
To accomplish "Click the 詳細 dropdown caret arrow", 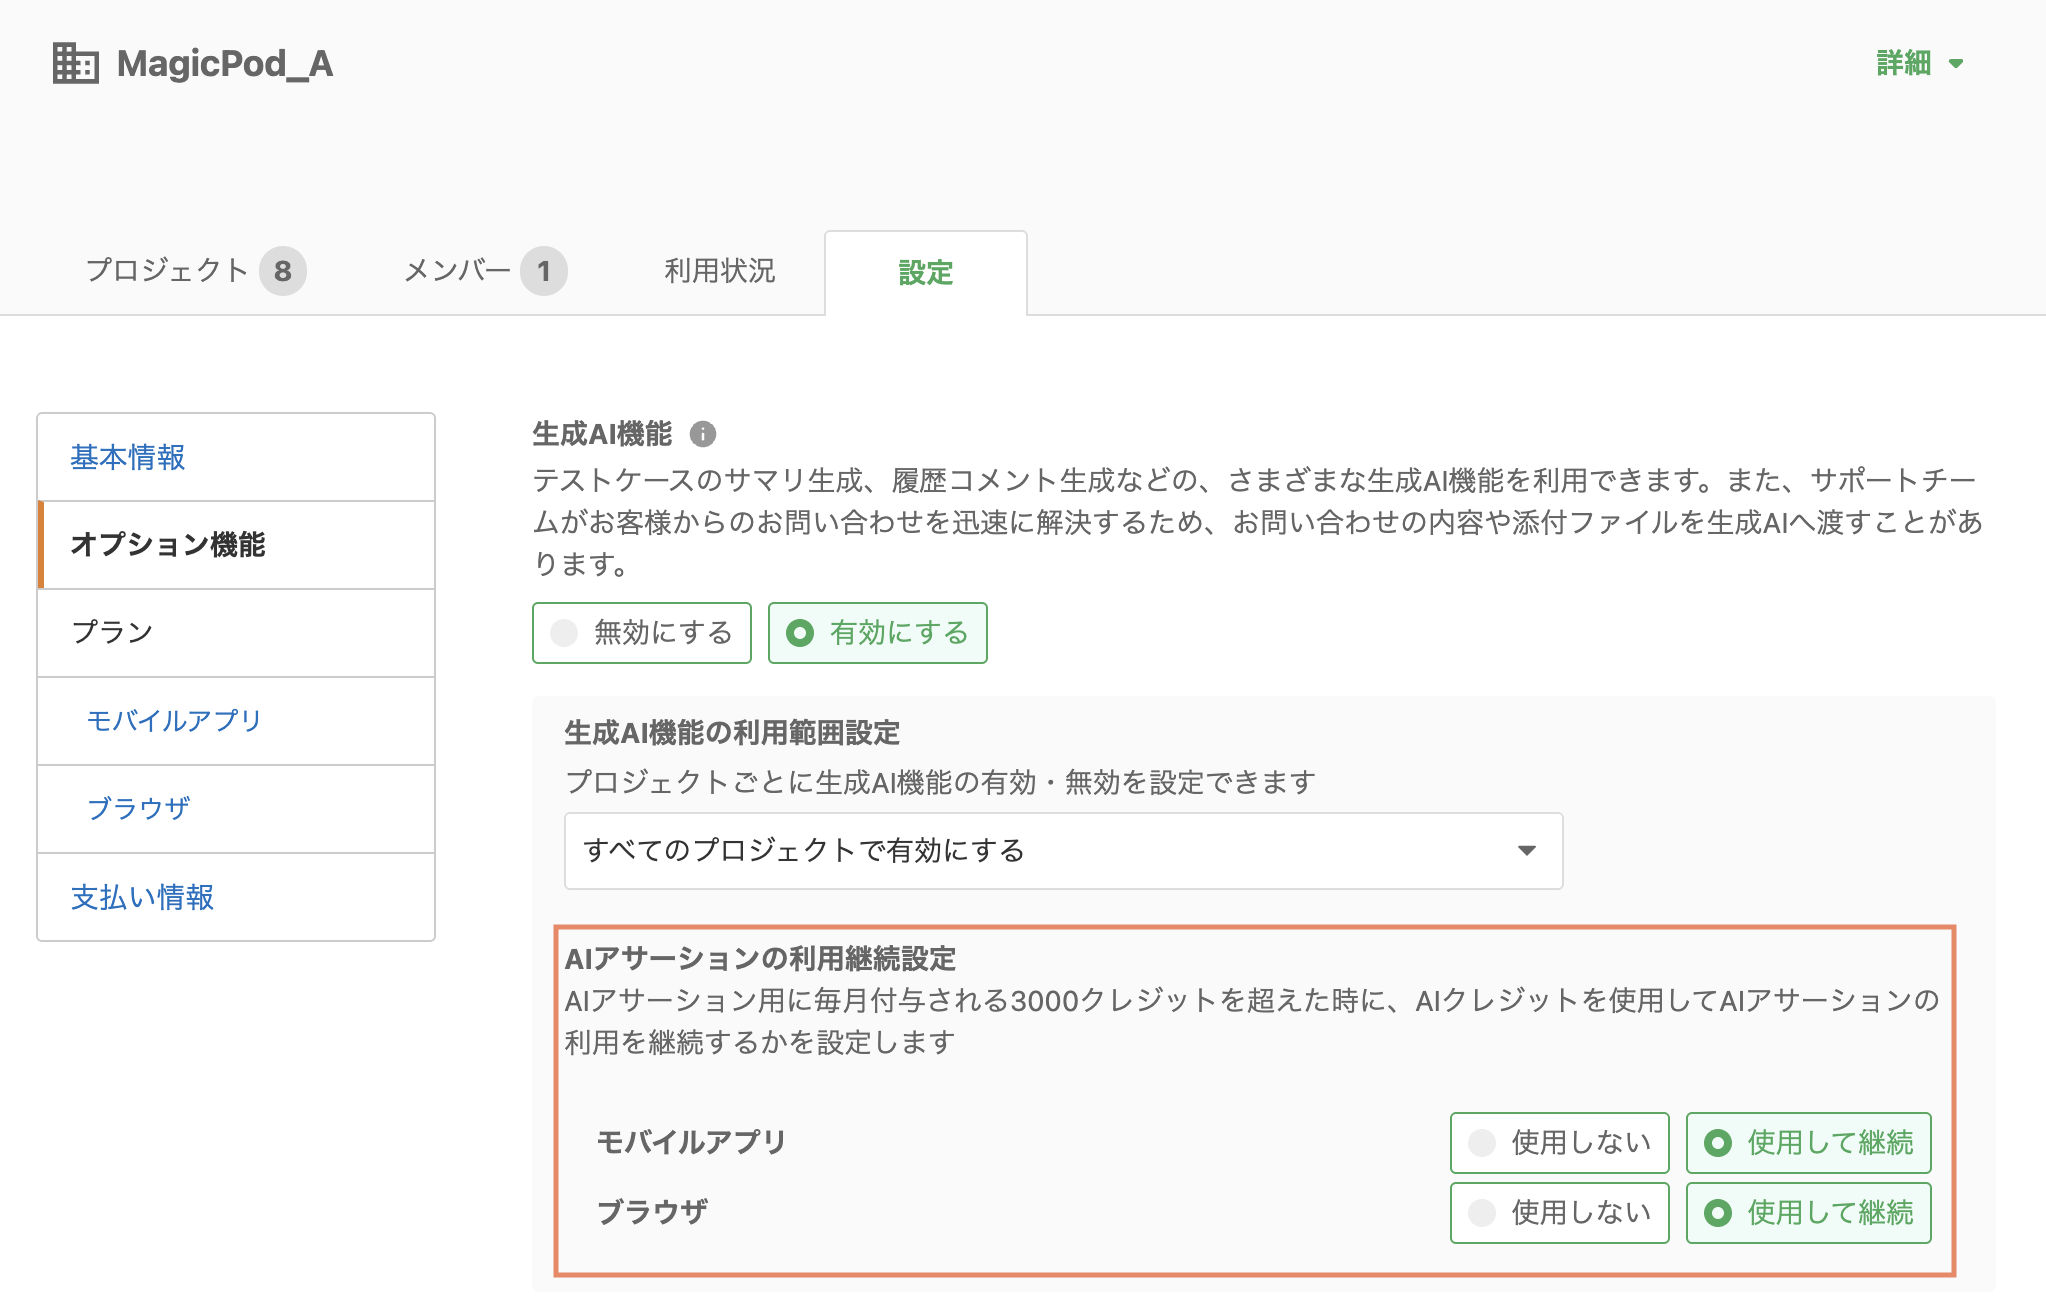I will [x=1956, y=64].
